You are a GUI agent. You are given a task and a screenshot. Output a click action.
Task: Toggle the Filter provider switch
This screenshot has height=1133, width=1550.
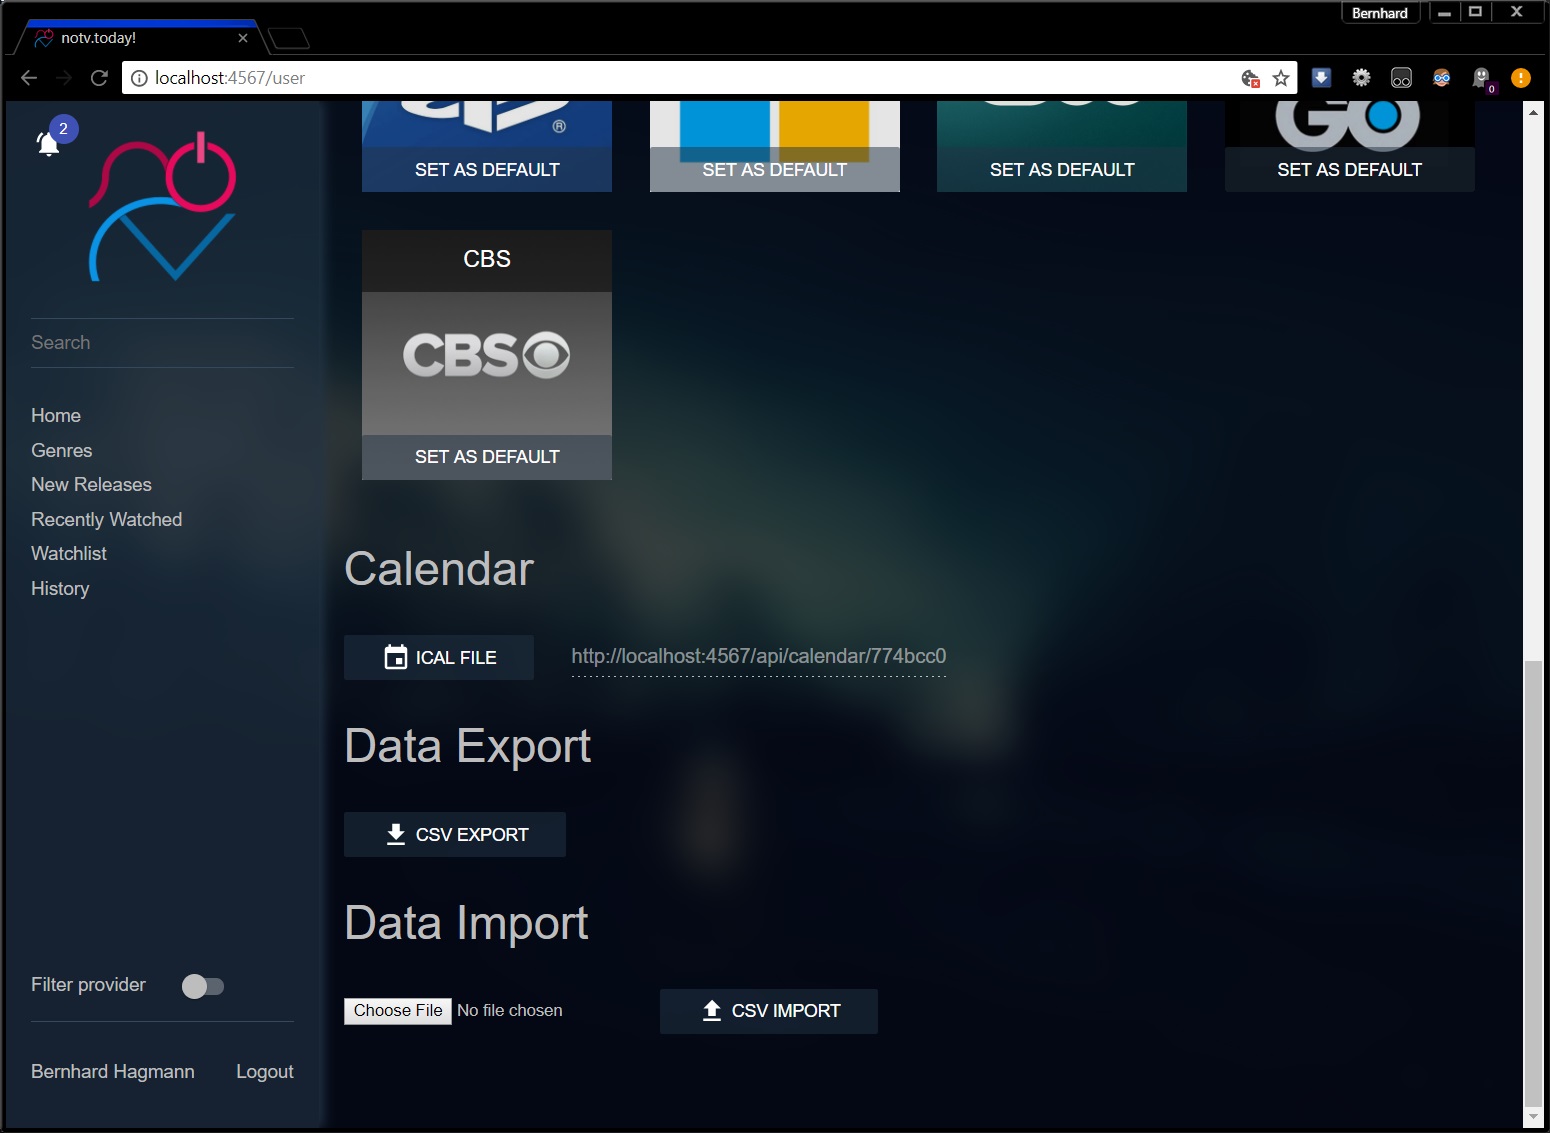coord(203,986)
